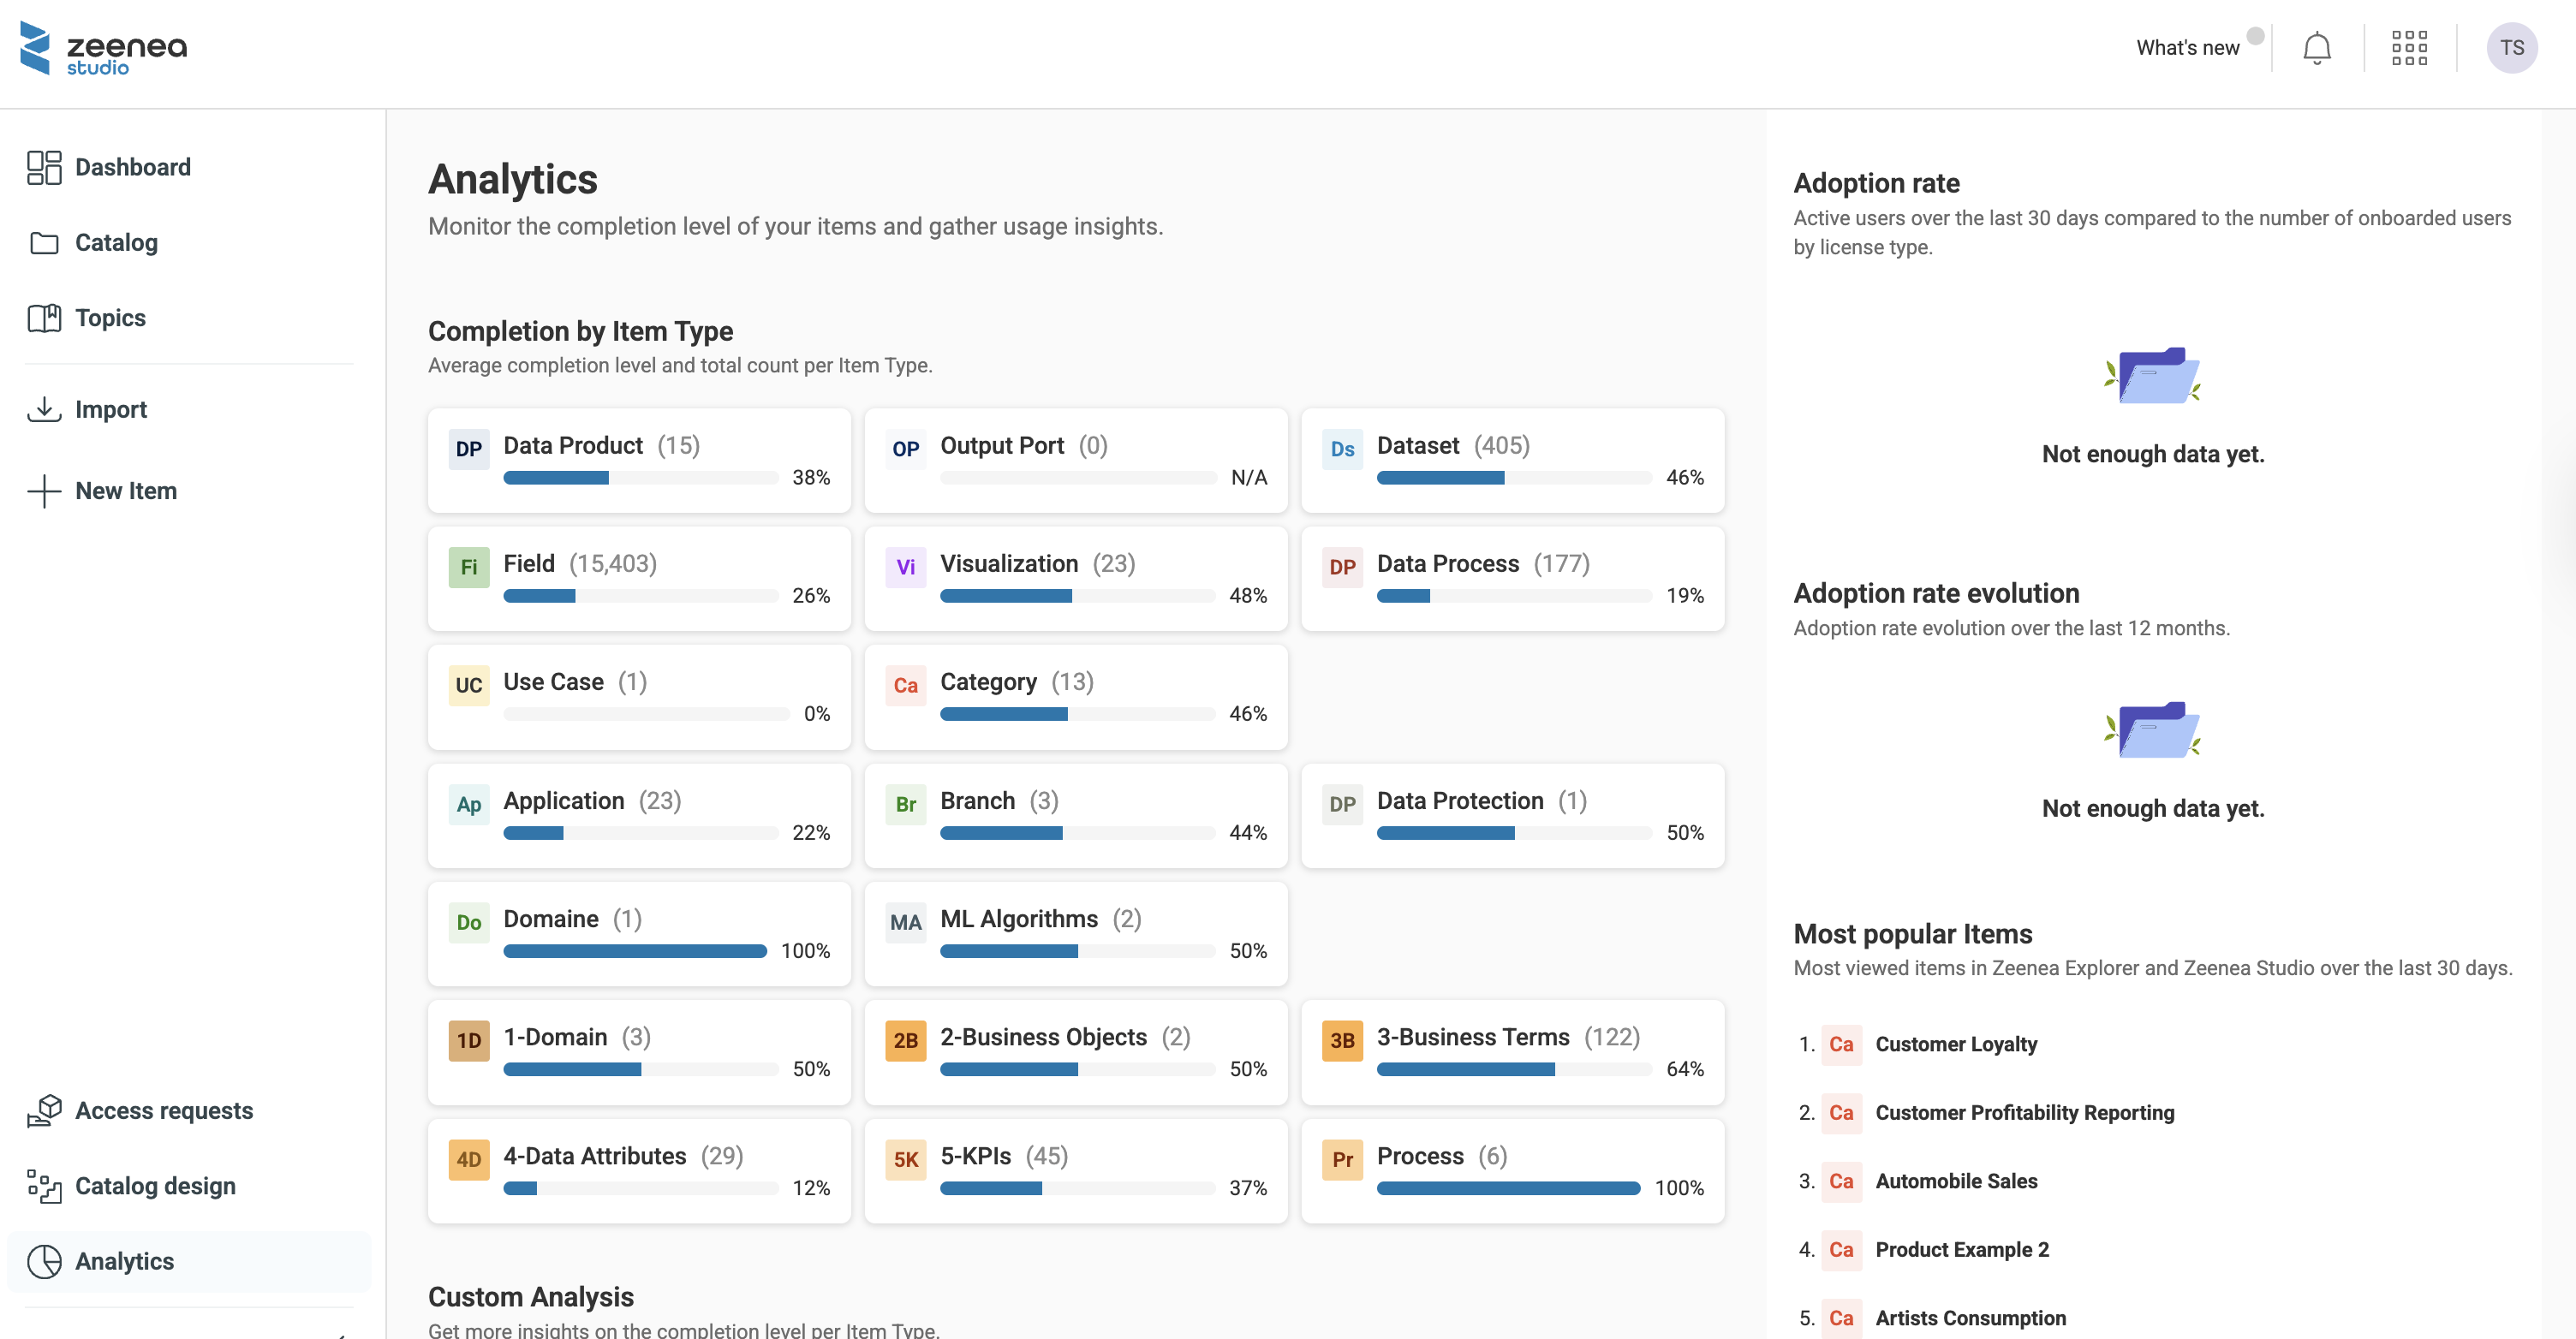Open Topics in the sidebar
The image size is (2576, 1339).
[110, 318]
